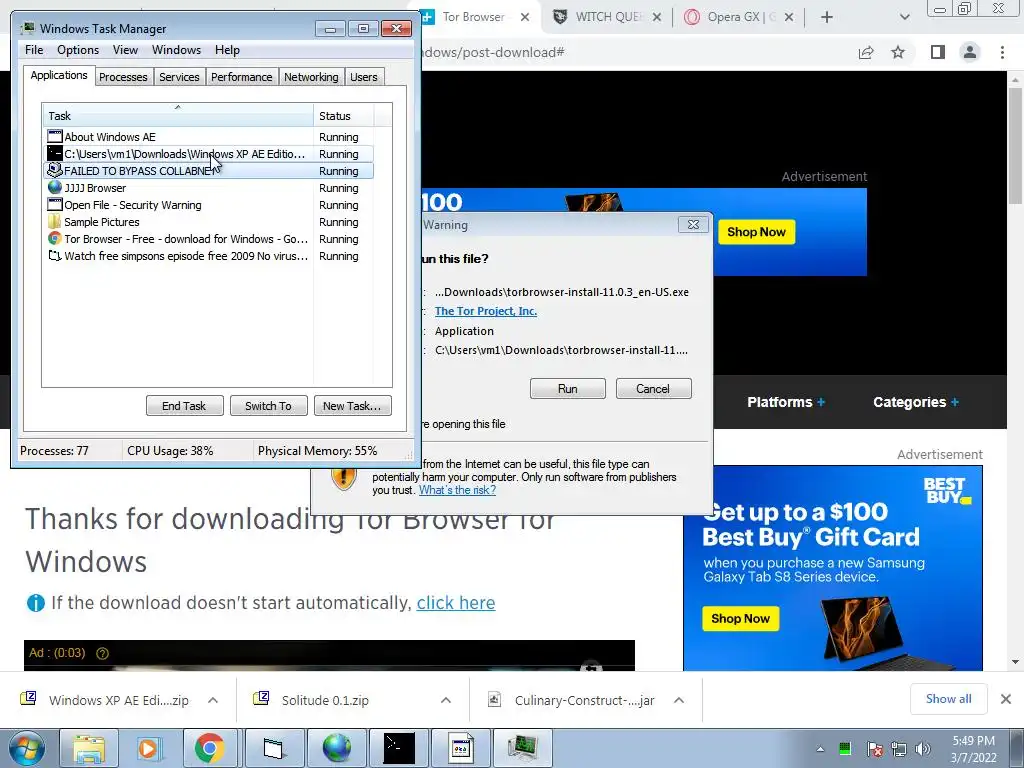
Task: Select the Watch free simpsons episode task
Action: (209, 256)
